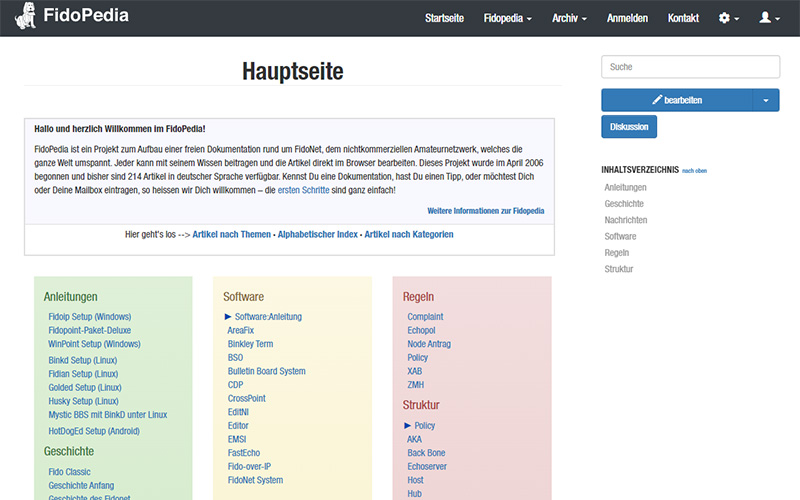Click the FidoPedia dog logo
The height and width of the screenshot is (500, 800).
pyautogui.click(x=26, y=16)
